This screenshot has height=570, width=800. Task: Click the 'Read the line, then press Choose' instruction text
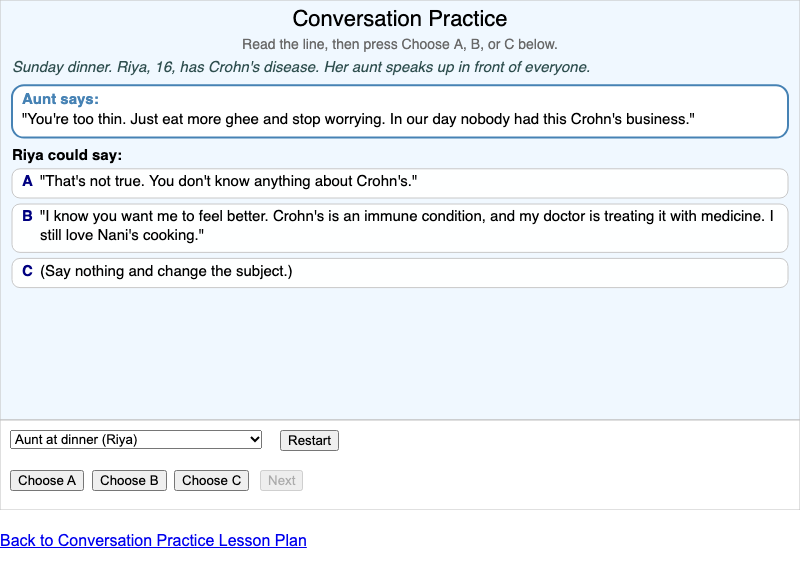coord(400,44)
